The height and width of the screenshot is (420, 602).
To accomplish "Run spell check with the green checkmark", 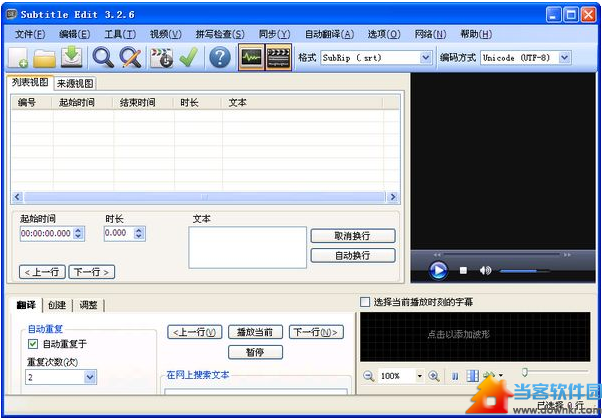I will click(x=189, y=58).
